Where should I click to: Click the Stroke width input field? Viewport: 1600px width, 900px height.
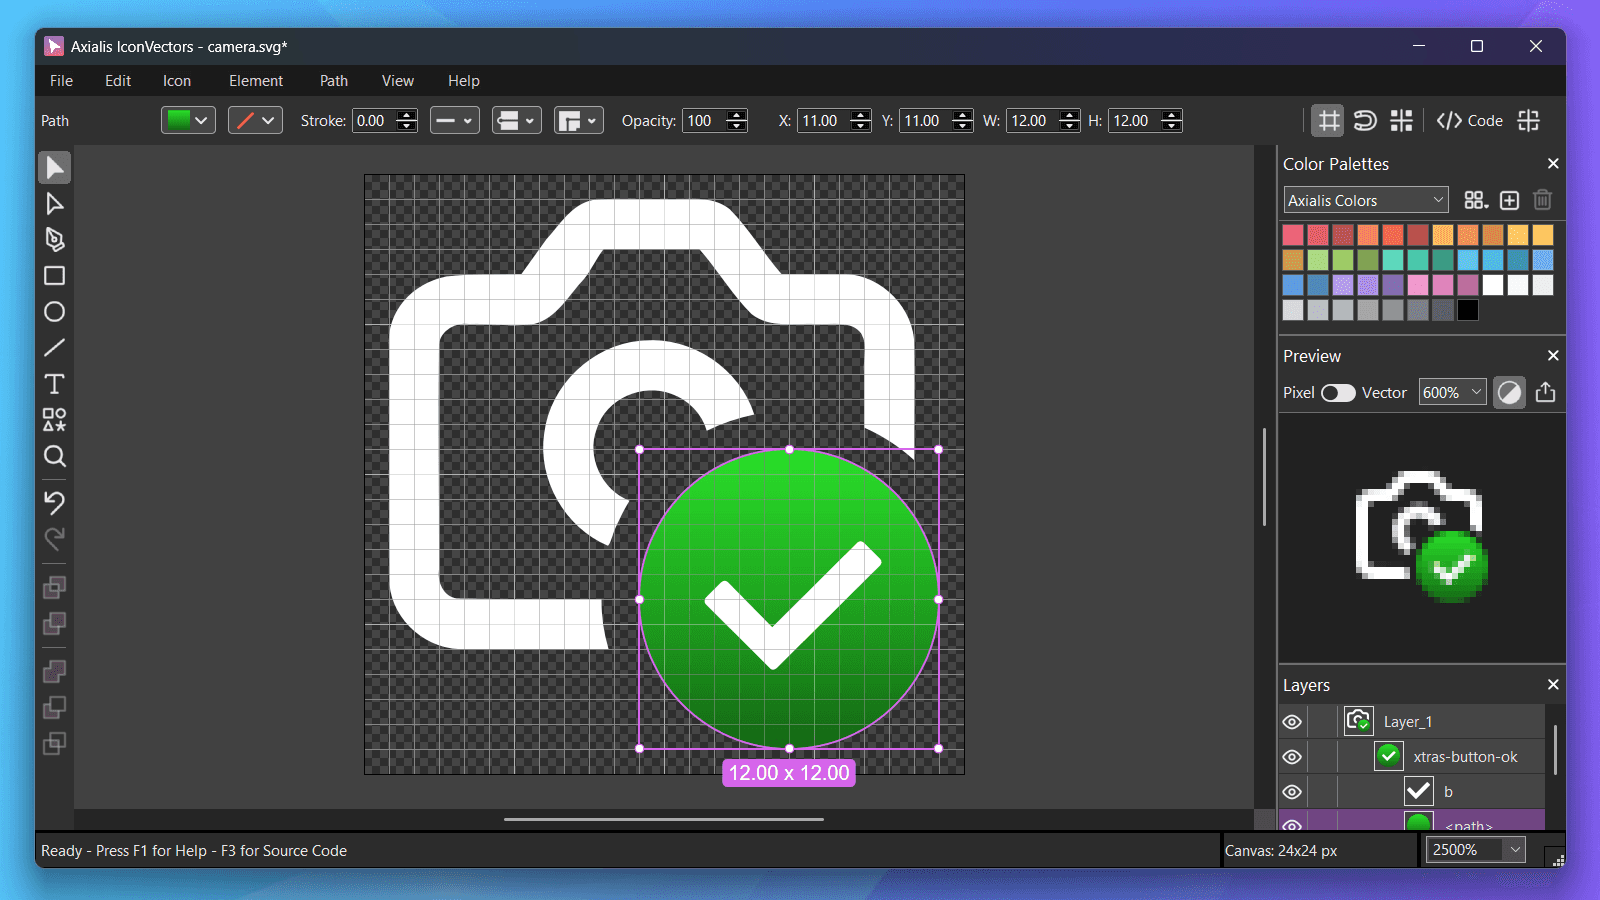374,121
